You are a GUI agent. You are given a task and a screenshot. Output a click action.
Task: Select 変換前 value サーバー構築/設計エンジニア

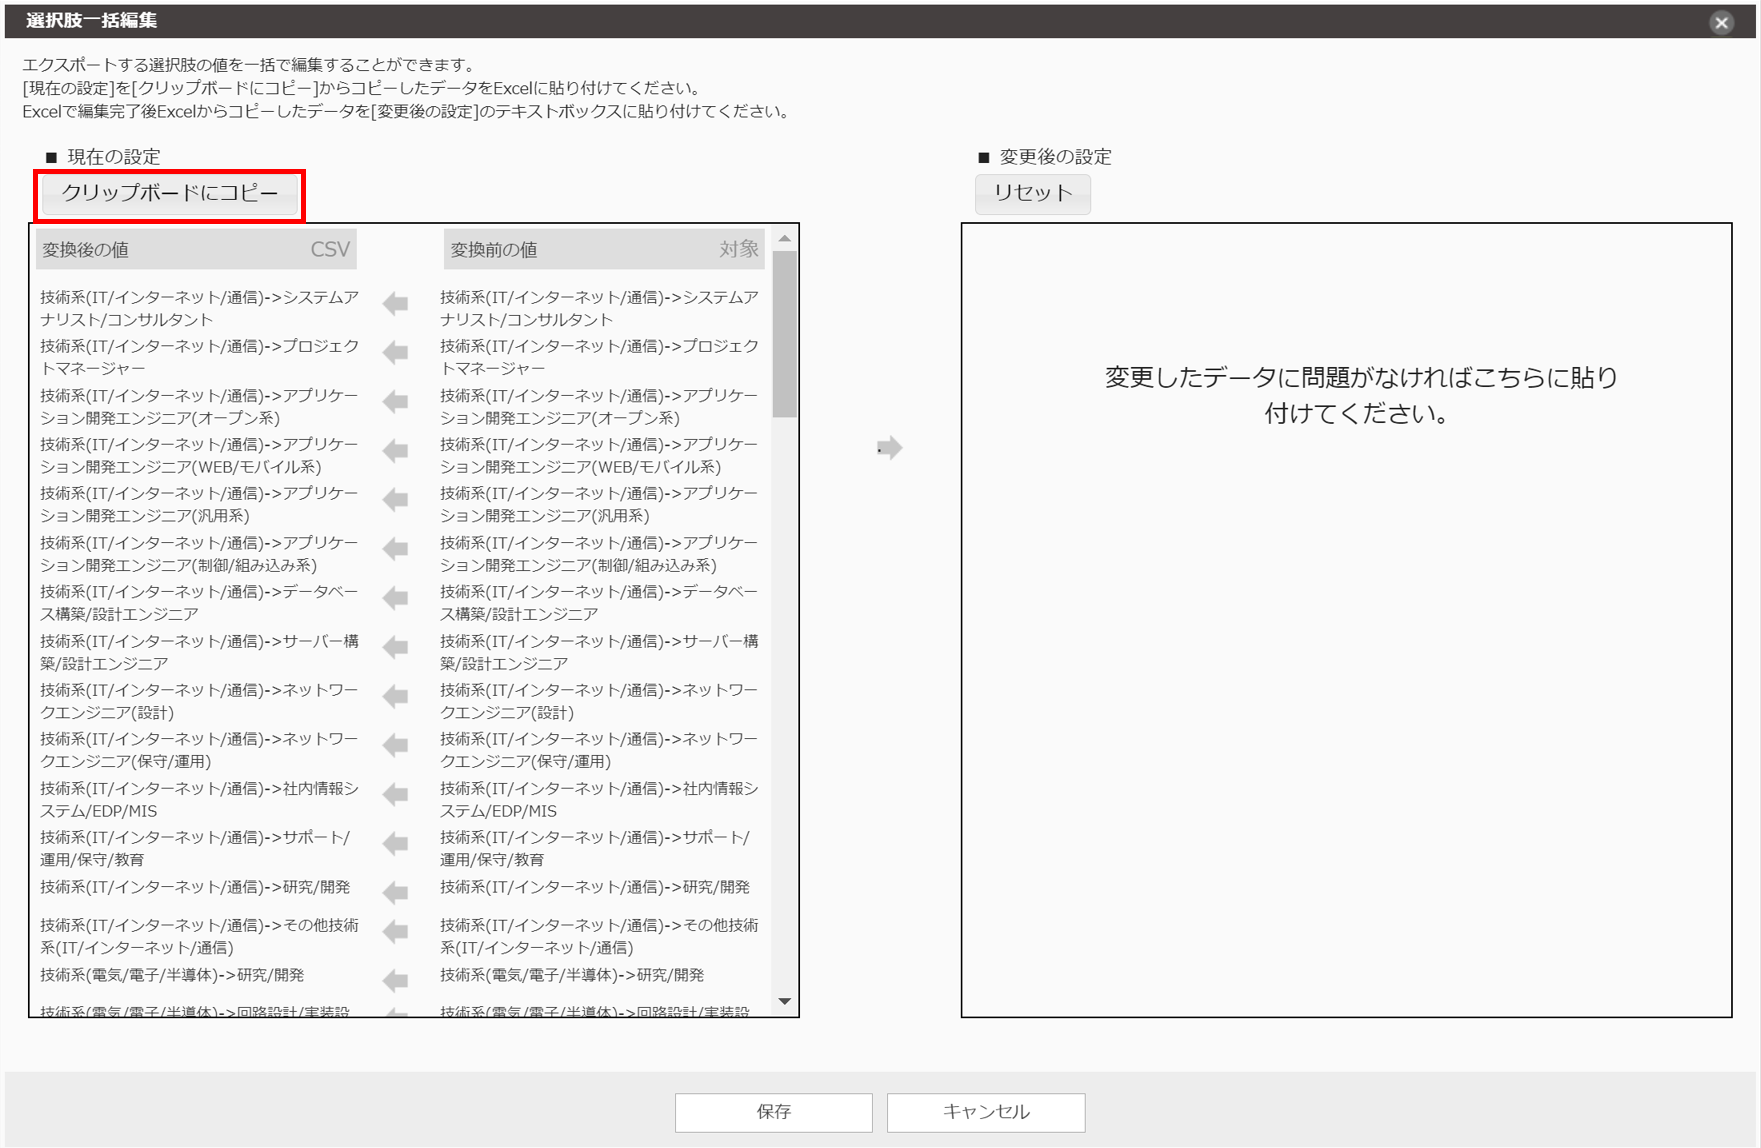pos(599,652)
